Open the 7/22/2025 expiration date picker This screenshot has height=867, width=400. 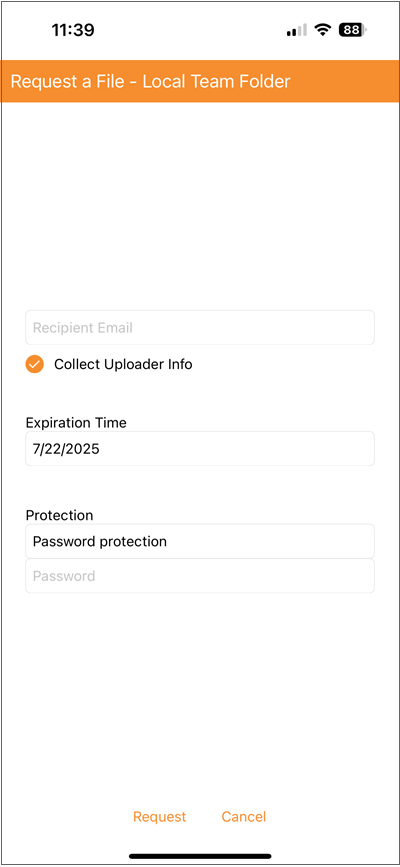click(200, 448)
